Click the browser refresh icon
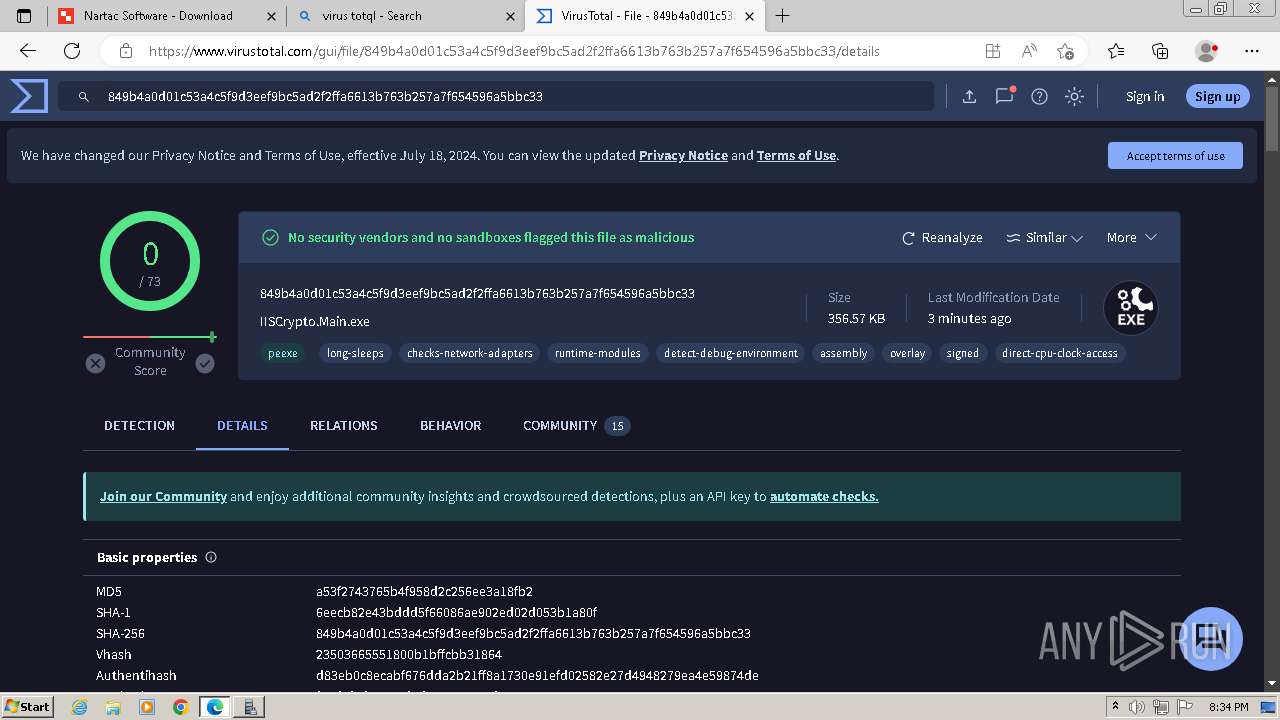This screenshot has width=1280, height=720. pos(72,51)
